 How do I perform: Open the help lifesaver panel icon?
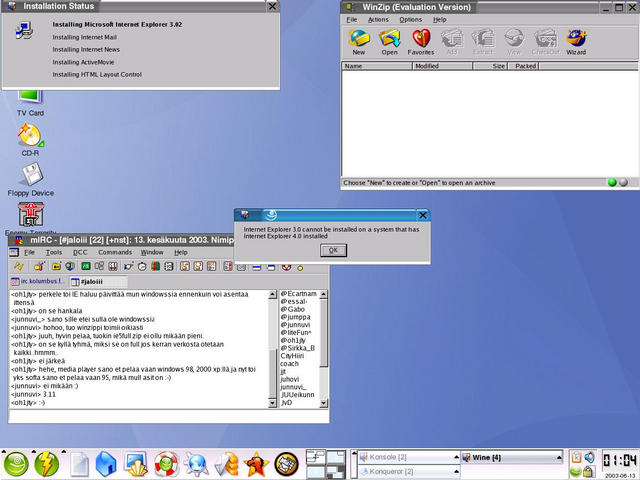[x=166, y=464]
